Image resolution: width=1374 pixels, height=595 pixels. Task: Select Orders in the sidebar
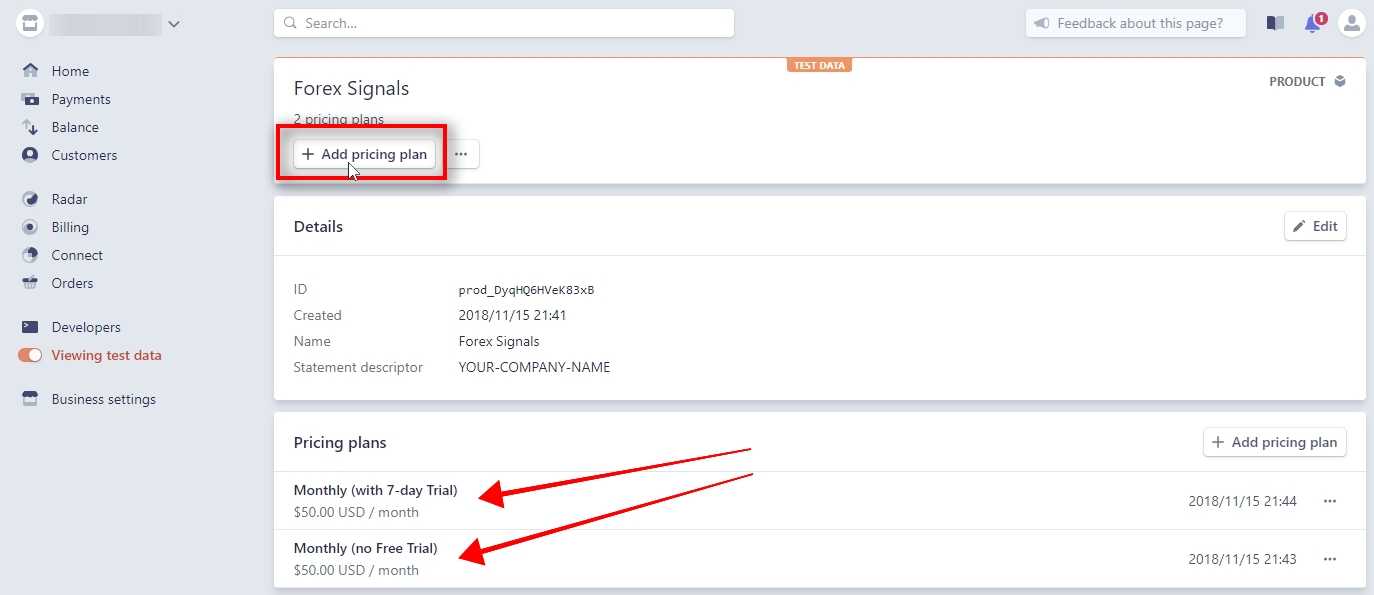[x=70, y=283]
